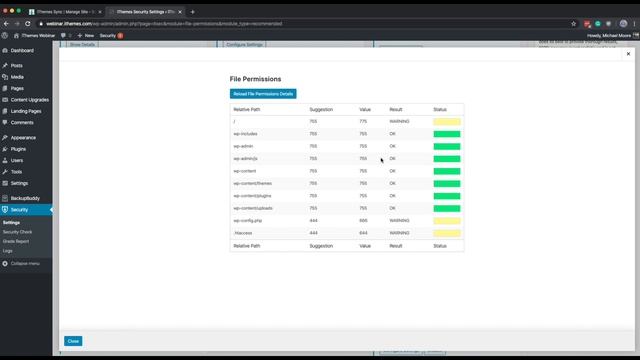
Task: Click Configure Settings button behind dialog
Action: point(244,44)
